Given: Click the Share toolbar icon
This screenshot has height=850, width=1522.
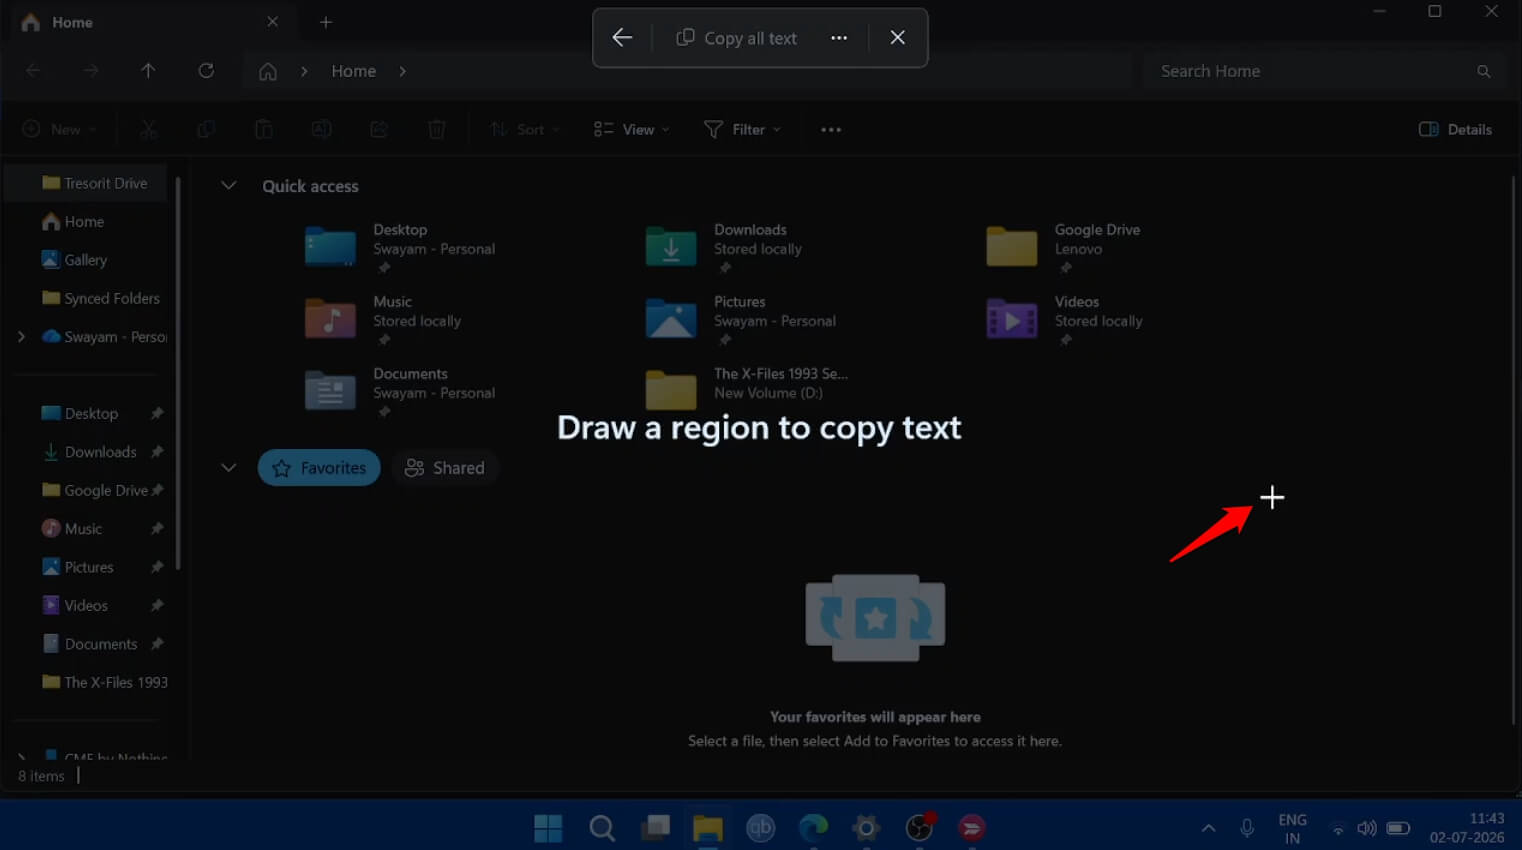Looking at the screenshot, I should pos(379,129).
